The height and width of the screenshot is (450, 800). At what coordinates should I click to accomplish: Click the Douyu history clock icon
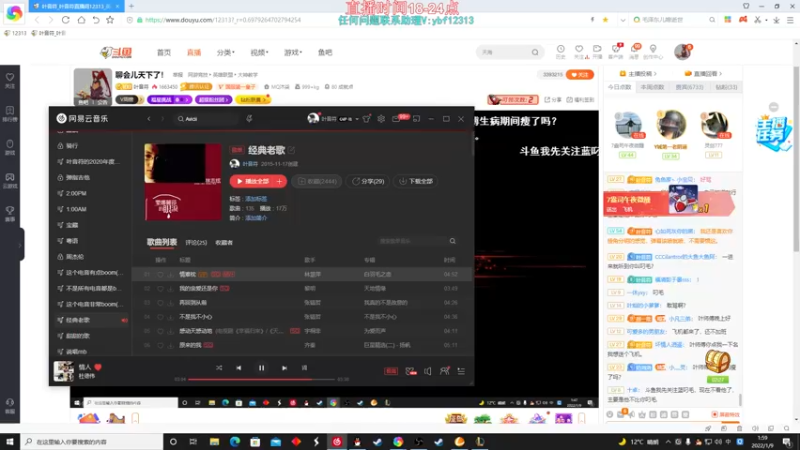560,49
